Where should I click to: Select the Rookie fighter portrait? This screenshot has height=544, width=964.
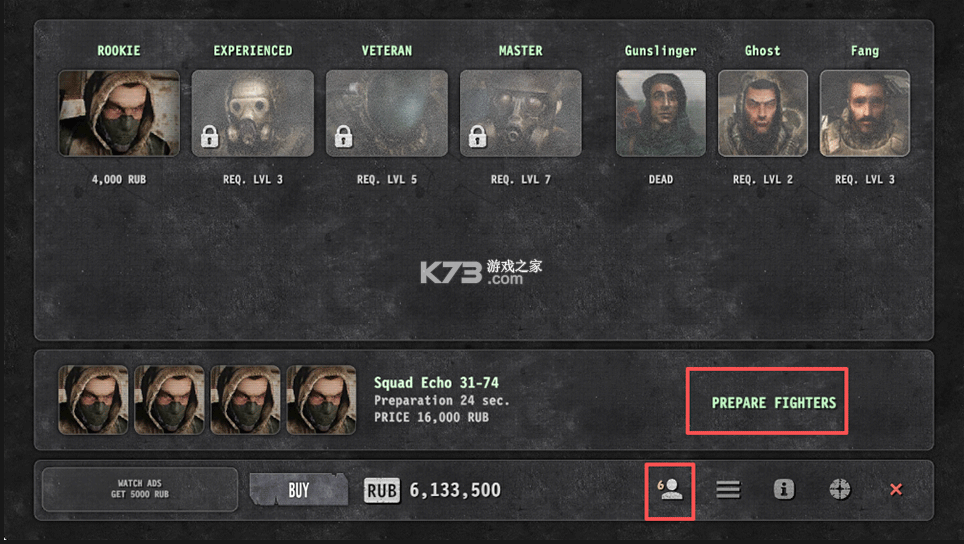click(x=119, y=113)
